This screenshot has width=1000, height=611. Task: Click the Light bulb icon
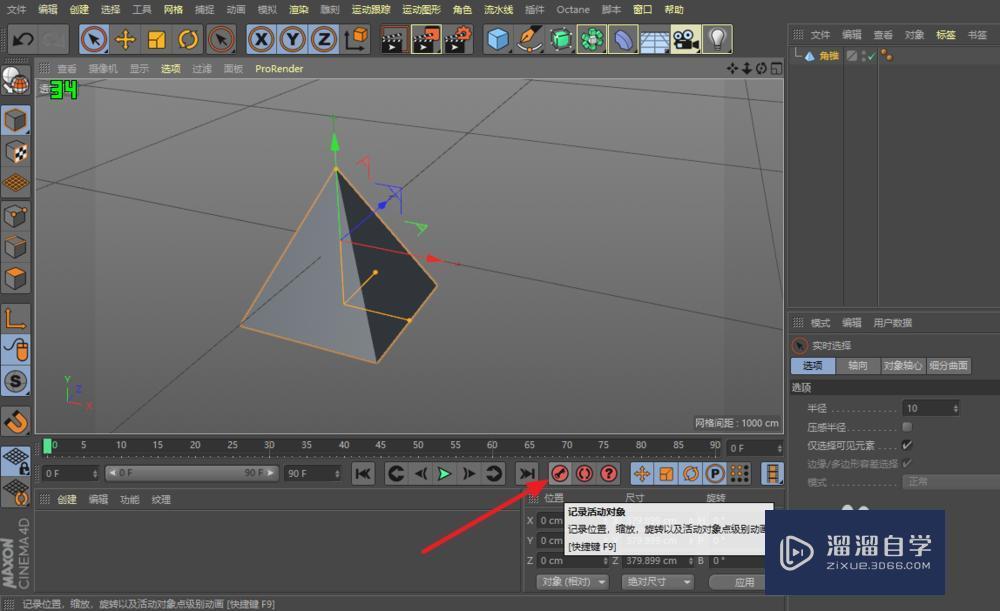pos(717,40)
